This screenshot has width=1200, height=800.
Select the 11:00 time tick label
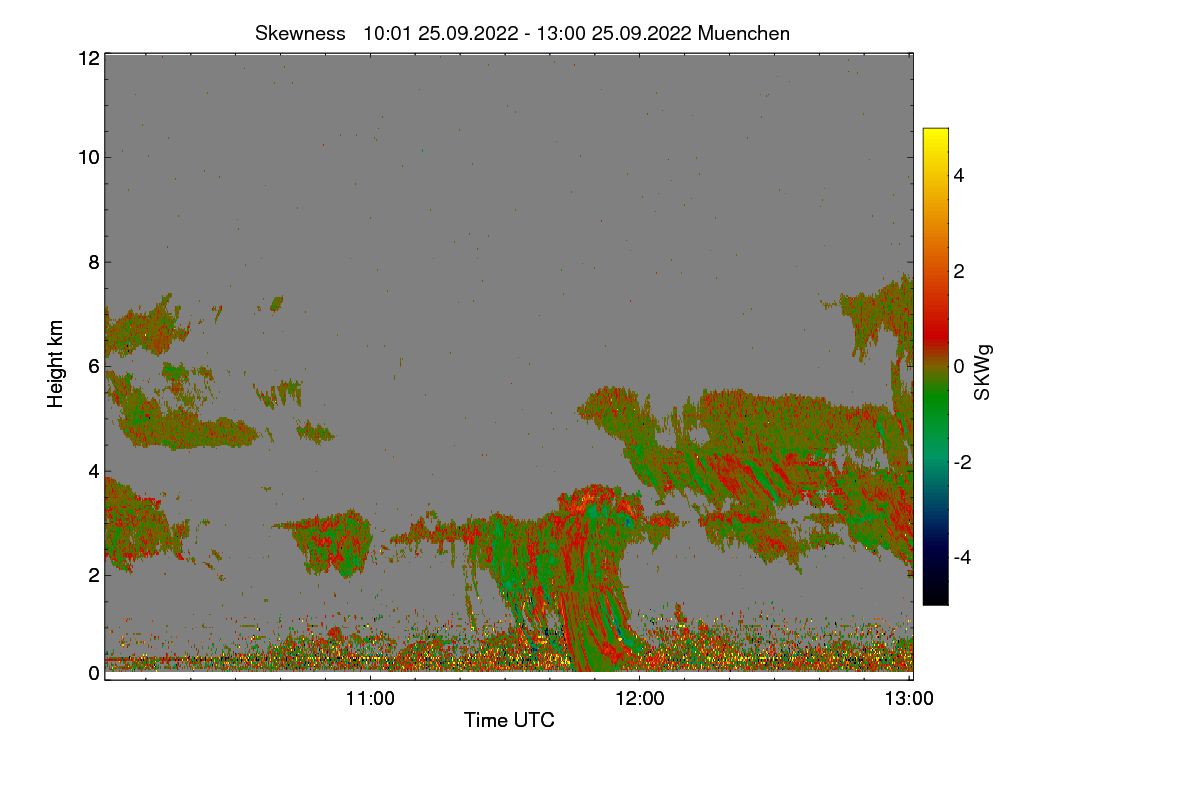click(370, 699)
